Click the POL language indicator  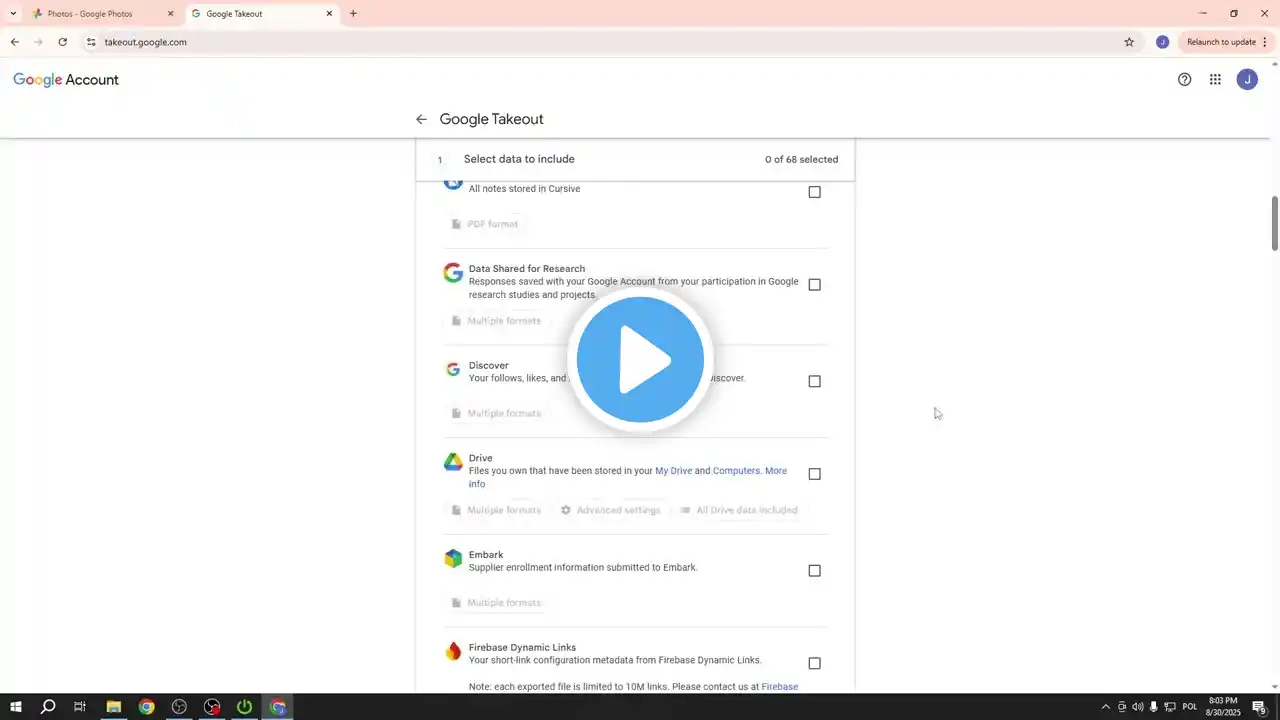coord(1190,707)
